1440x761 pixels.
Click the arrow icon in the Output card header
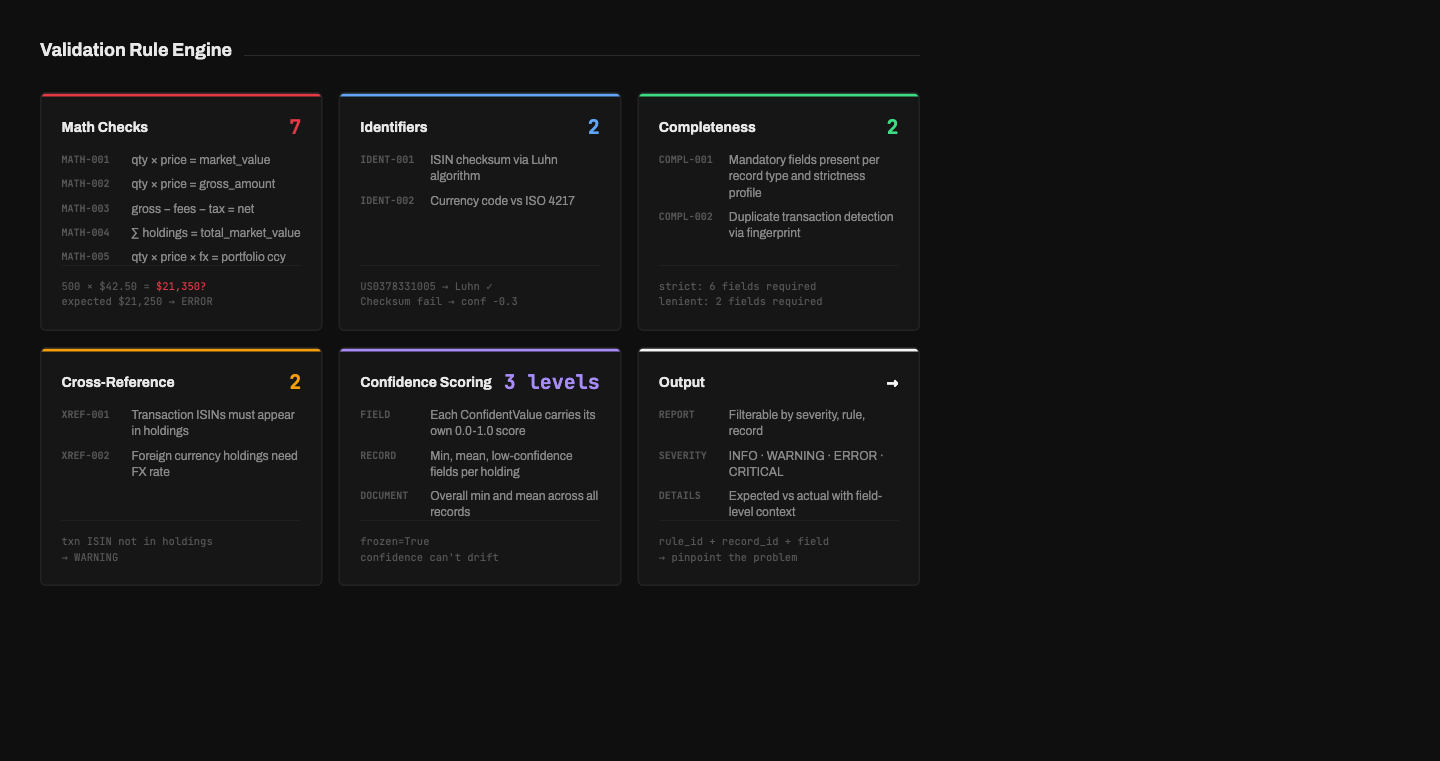click(892, 383)
